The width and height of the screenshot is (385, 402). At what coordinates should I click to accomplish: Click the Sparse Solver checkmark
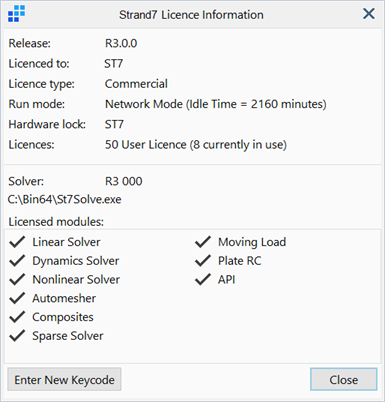click(17, 336)
